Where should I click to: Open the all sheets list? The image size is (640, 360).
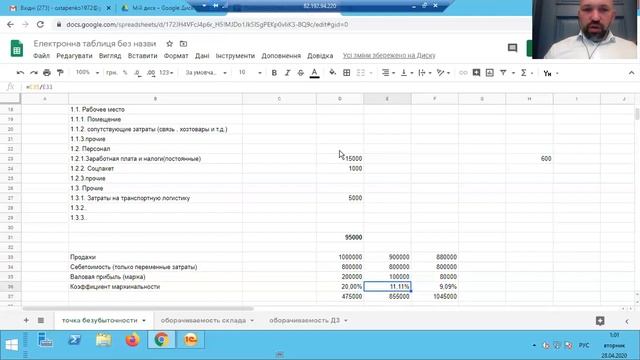(41, 320)
